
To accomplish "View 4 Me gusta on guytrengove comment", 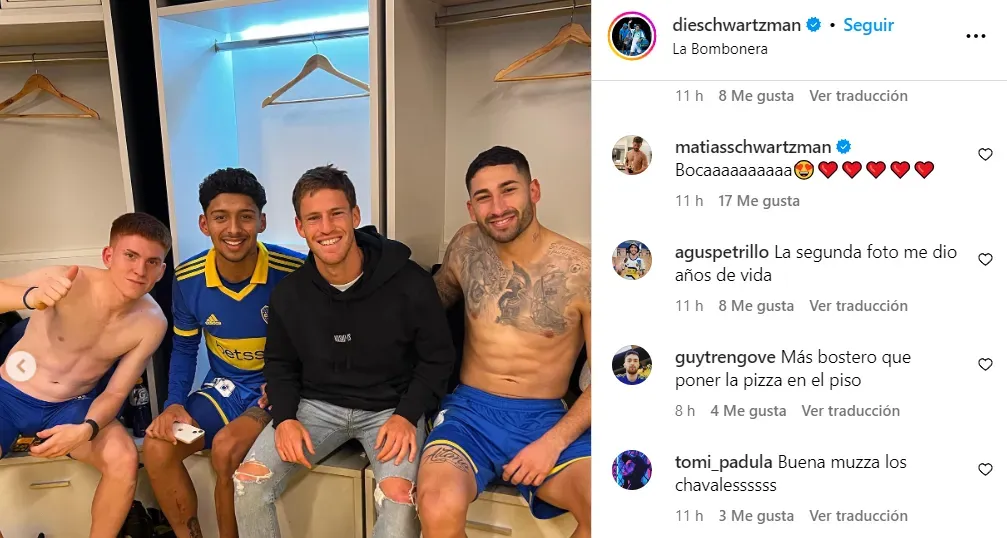I will [748, 411].
